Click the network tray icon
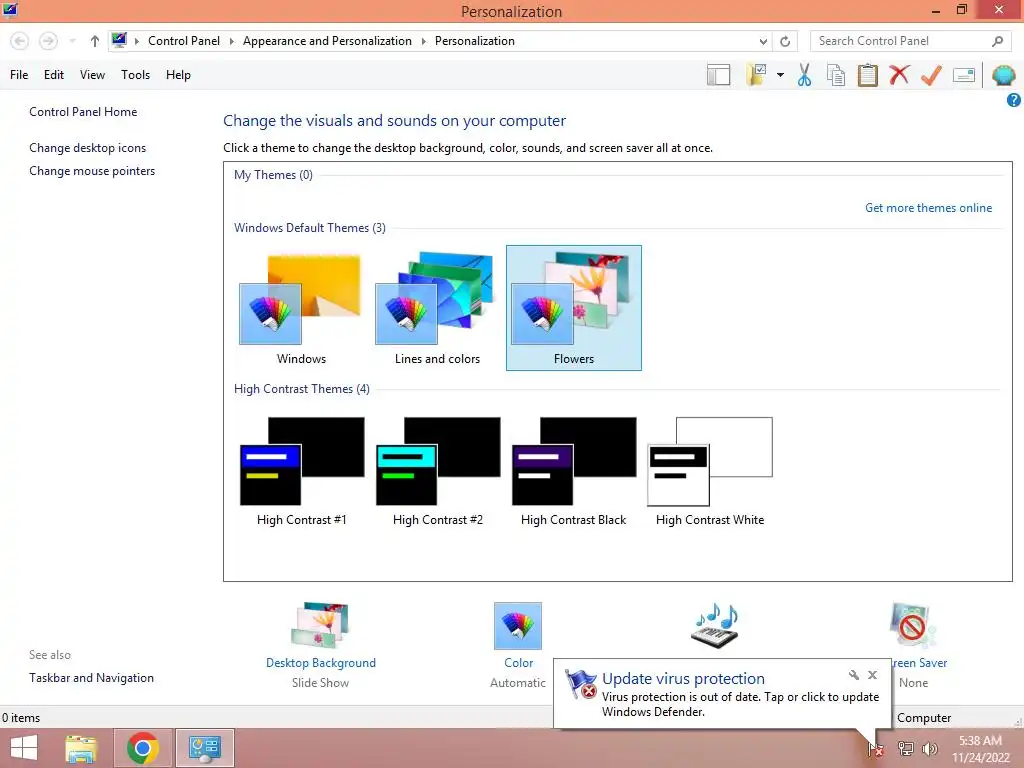 pyautogui.click(x=905, y=749)
